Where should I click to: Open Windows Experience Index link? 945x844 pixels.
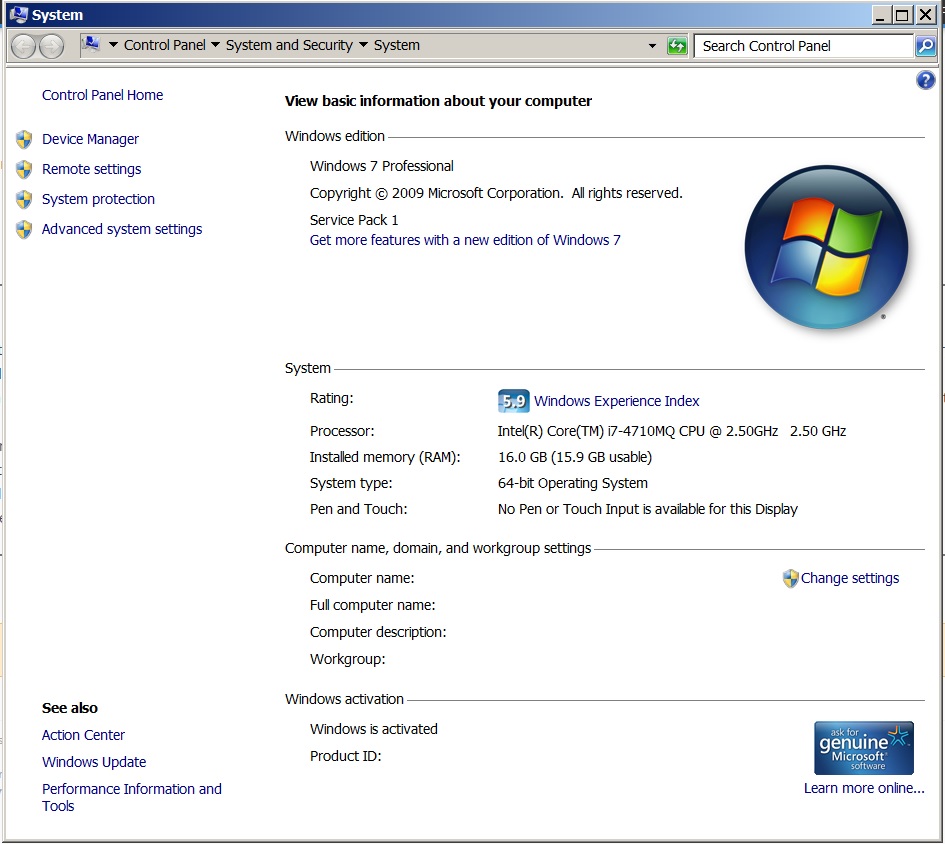(617, 402)
